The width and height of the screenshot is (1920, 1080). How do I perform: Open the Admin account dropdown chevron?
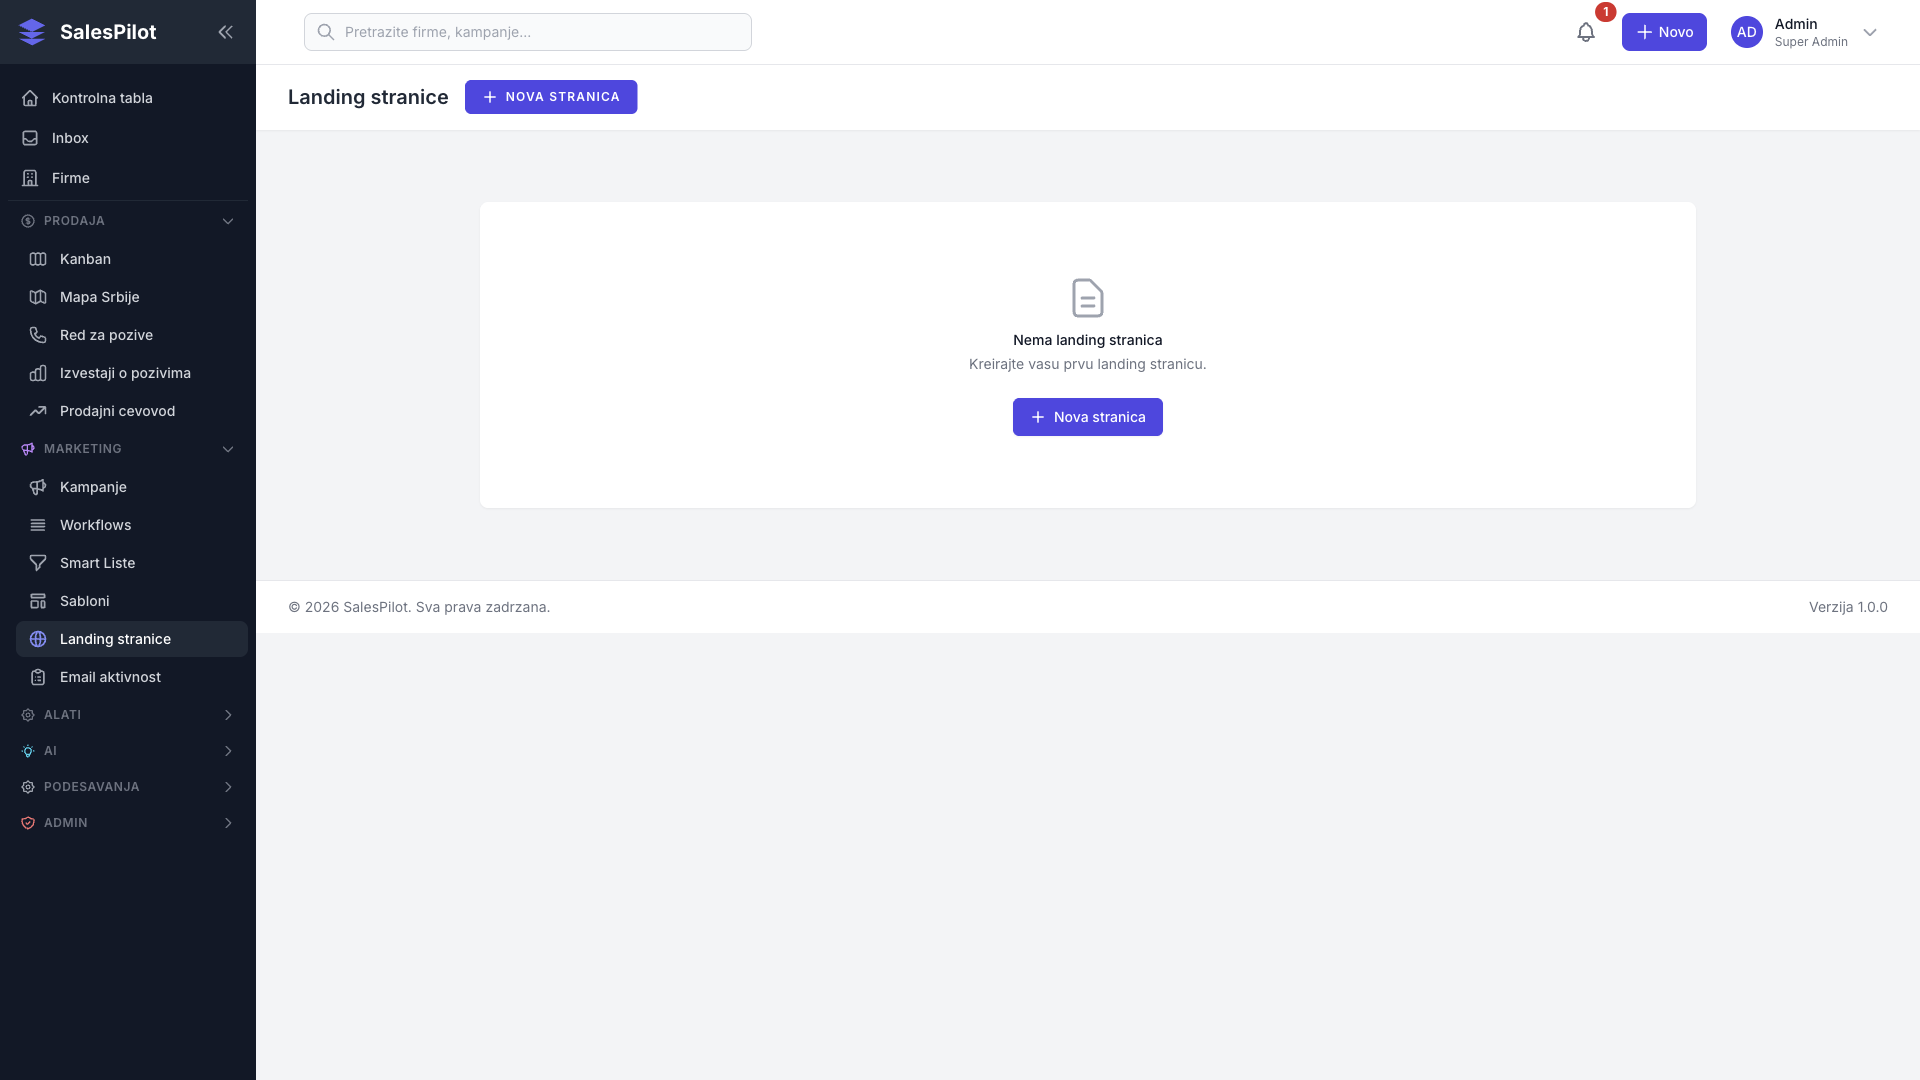[x=1870, y=32]
